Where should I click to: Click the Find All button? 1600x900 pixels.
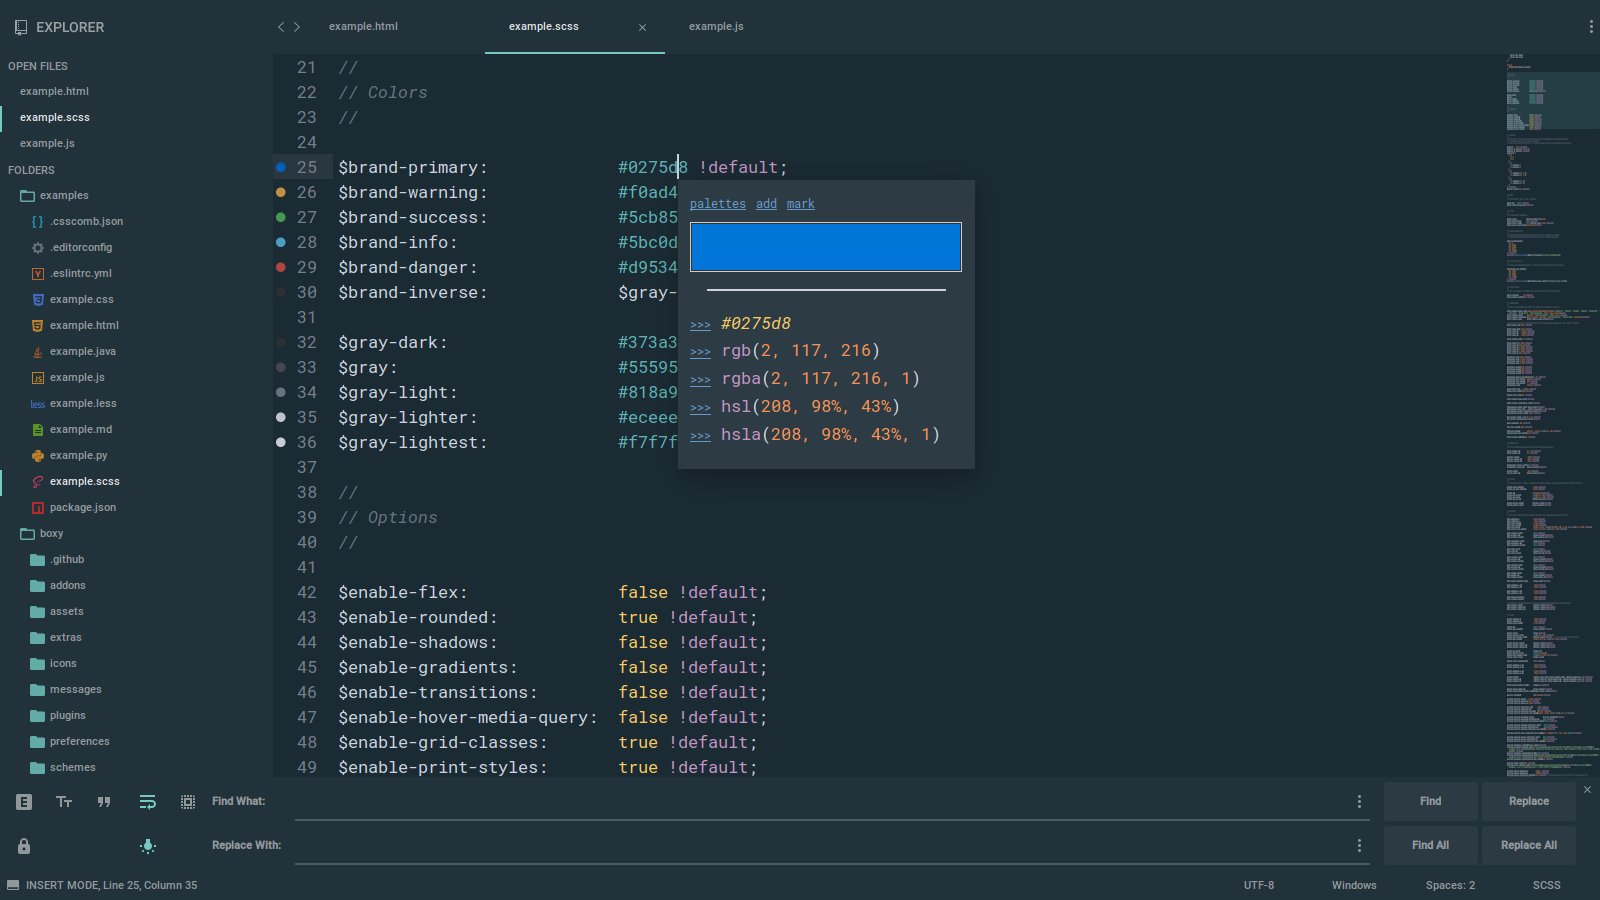point(1430,845)
